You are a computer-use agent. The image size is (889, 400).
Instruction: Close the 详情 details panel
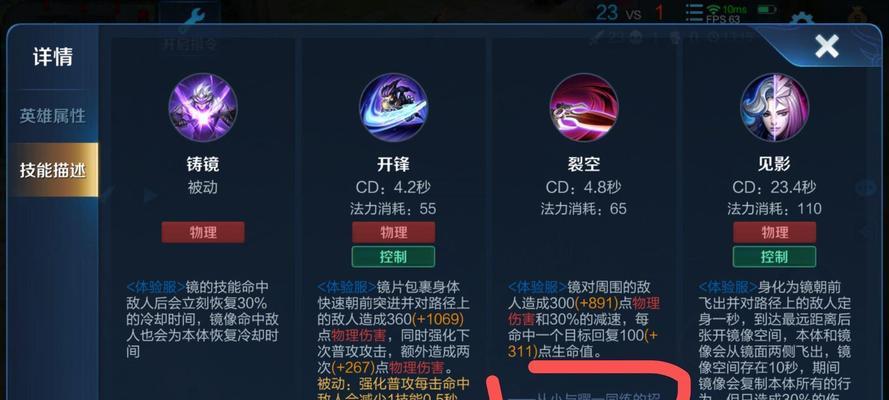coord(827,46)
